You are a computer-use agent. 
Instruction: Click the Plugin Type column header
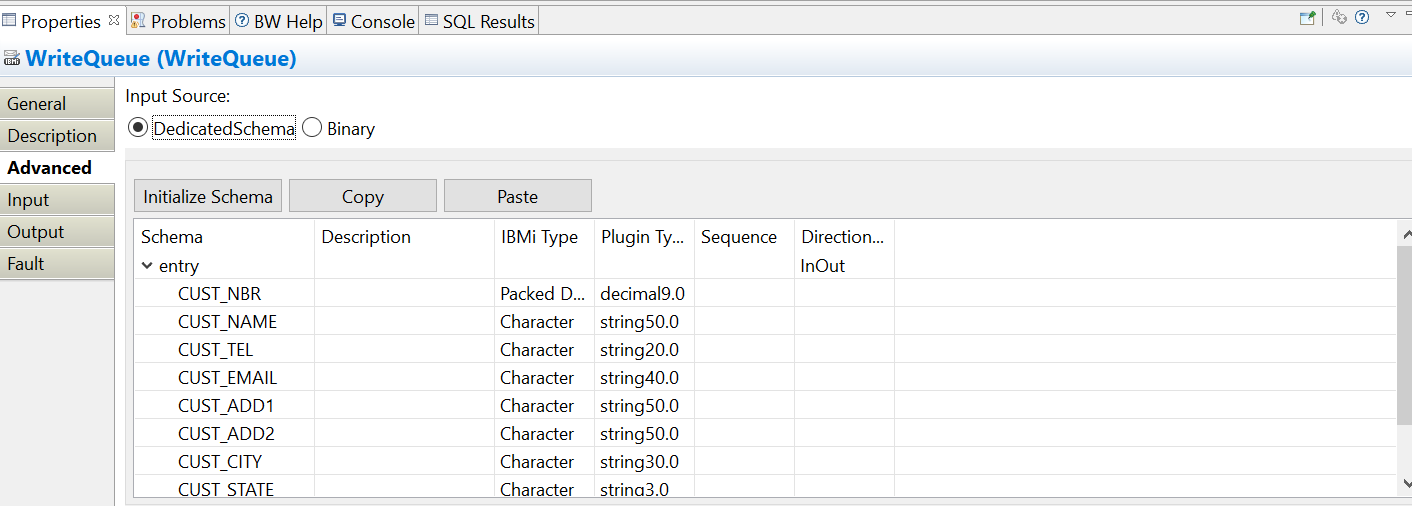643,237
